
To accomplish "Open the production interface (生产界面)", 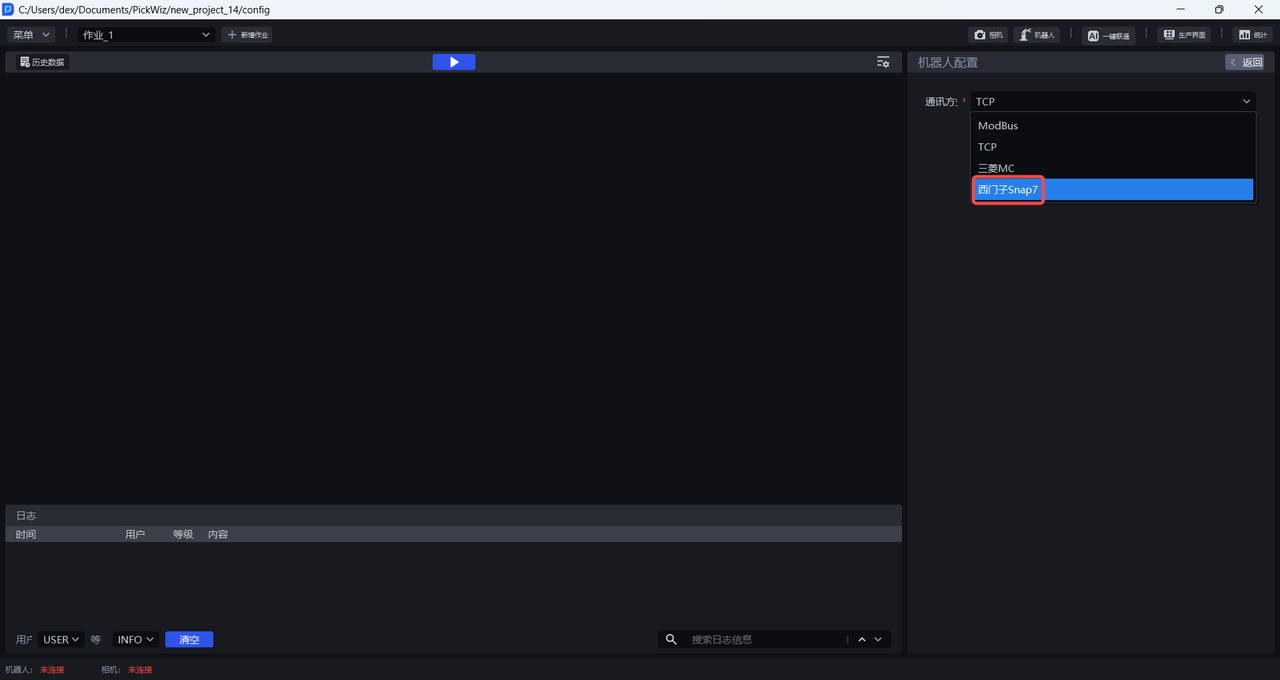I will click(x=1184, y=35).
